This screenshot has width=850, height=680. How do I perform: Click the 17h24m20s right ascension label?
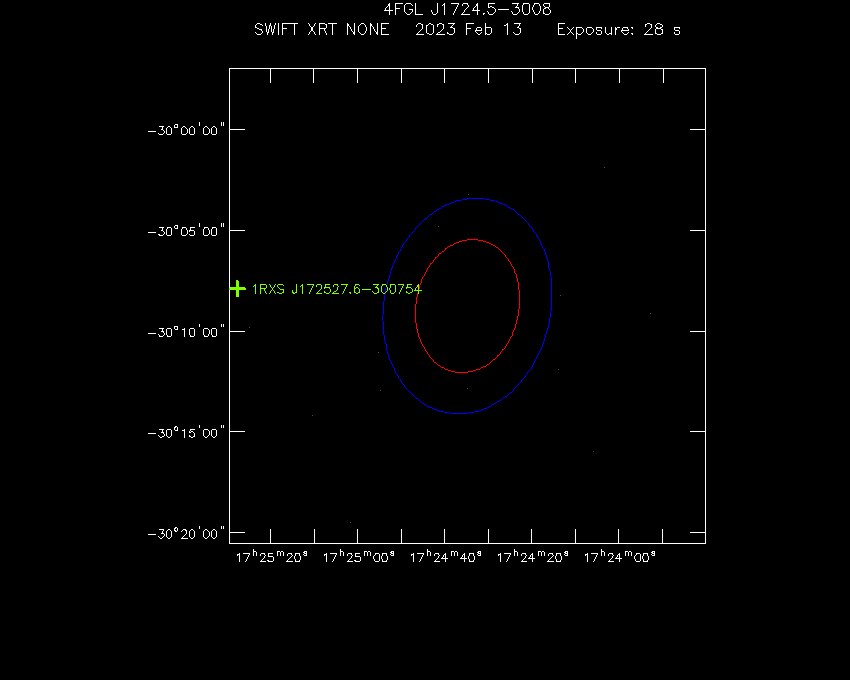(x=532, y=557)
